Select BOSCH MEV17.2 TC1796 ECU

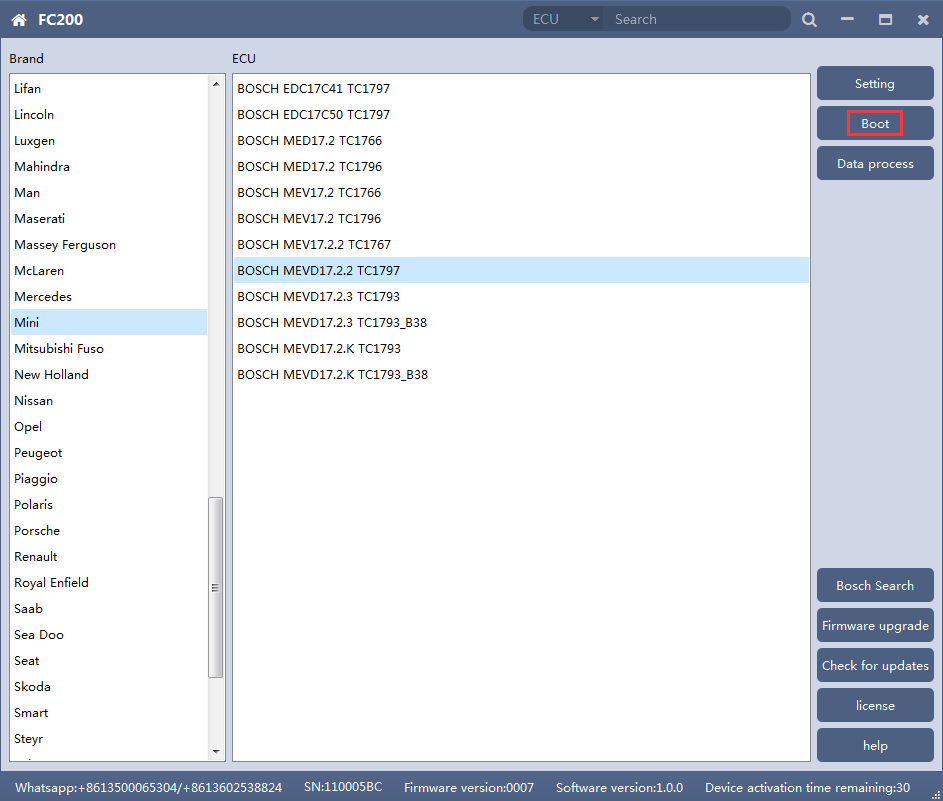point(521,218)
